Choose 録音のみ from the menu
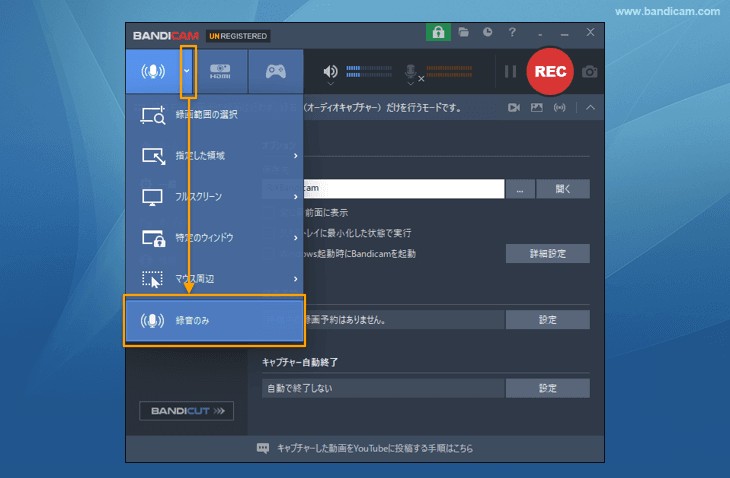730x478 pixels. [x=214, y=320]
